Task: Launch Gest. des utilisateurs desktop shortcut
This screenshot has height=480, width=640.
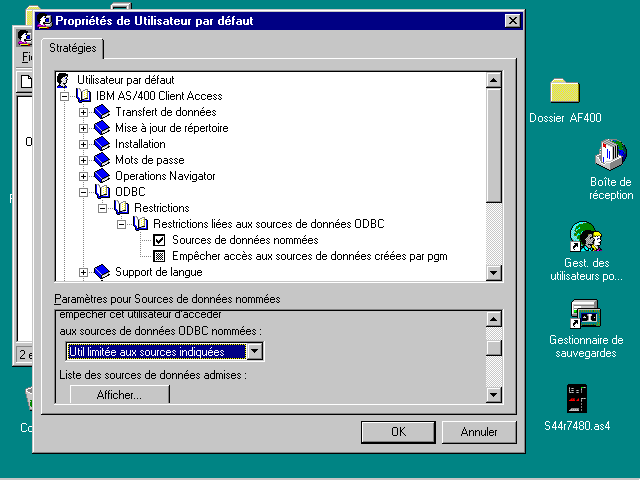Action: 584,239
